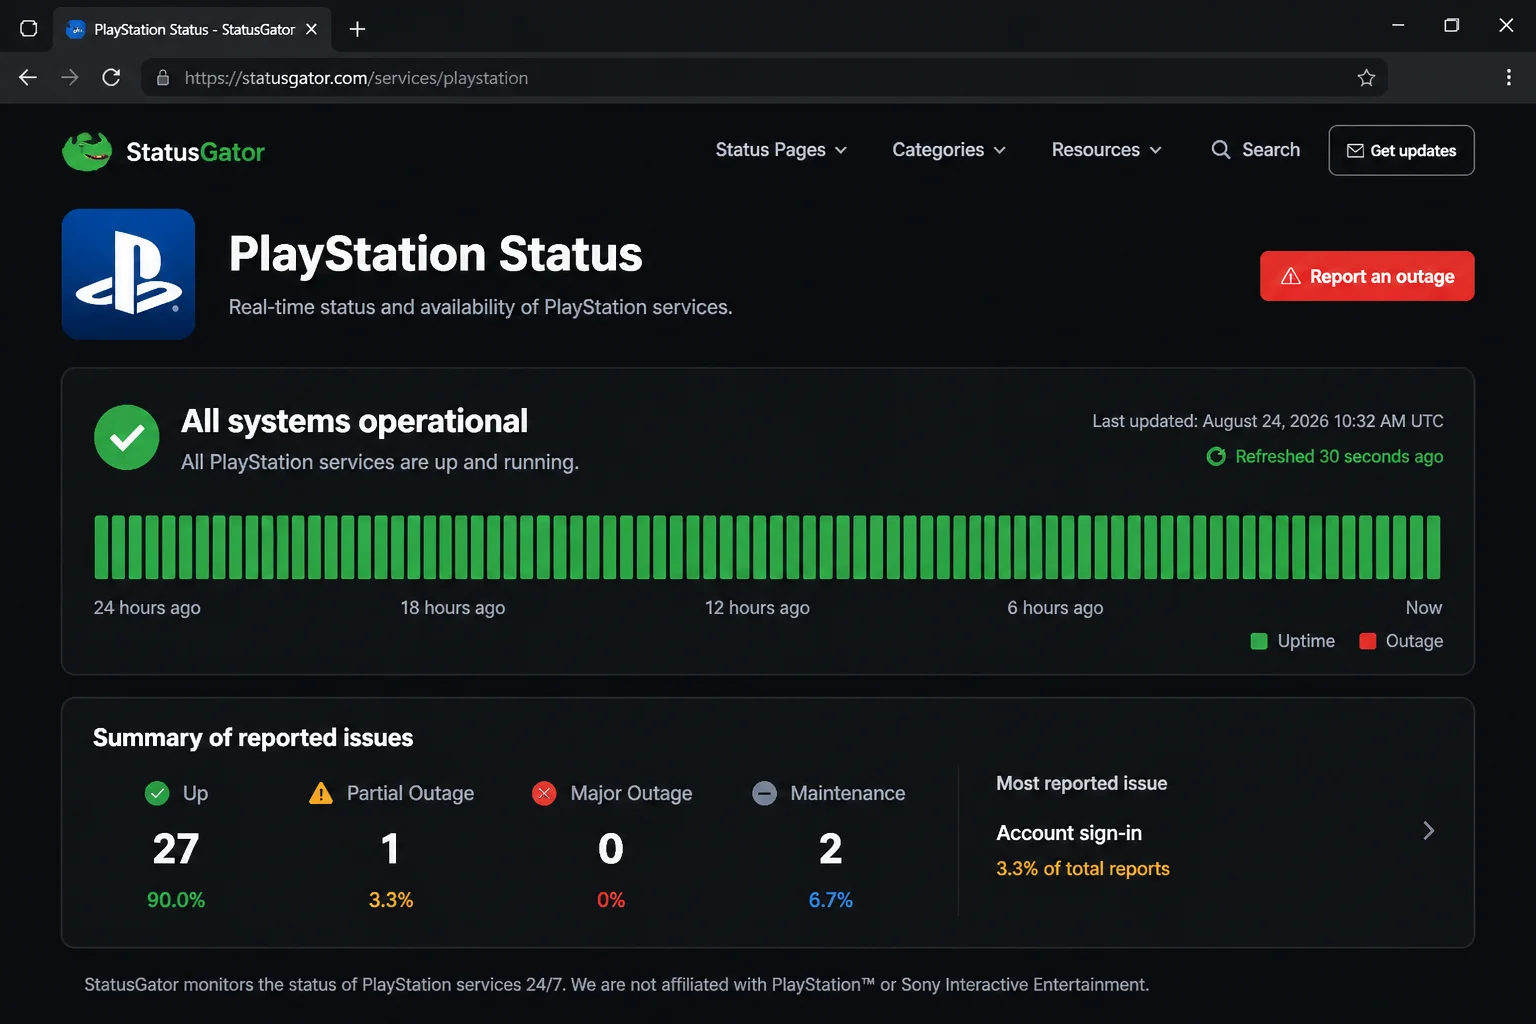Viewport: 1536px width, 1024px height.
Task: Click the green refresh icon beside Refreshed
Action: pyautogui.click(x=1216, y=457)
